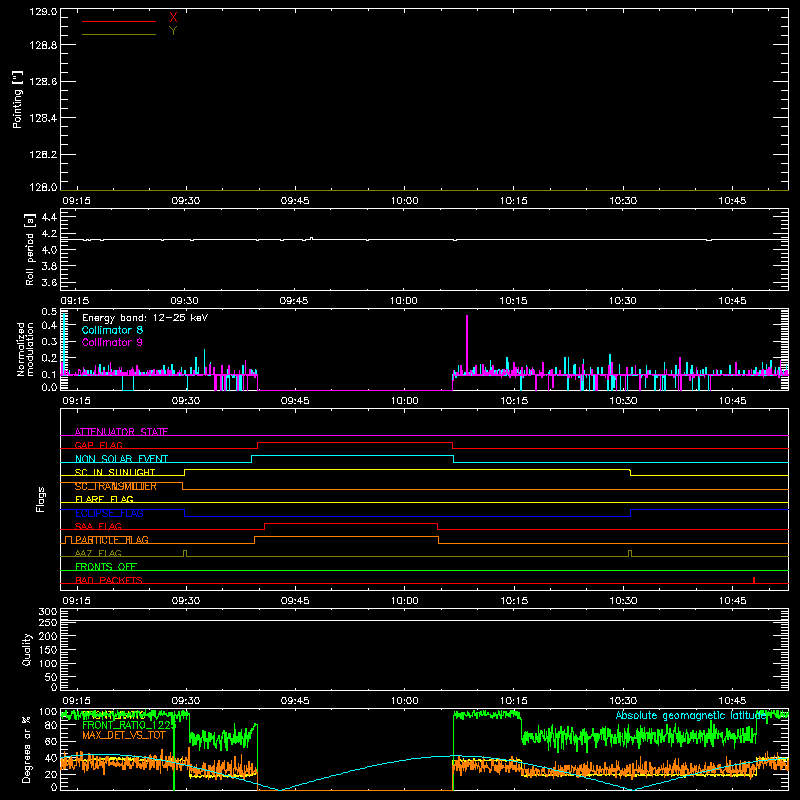Viewport: 800px width, 800px height.
Task: Click the ECLIPSE_FLAG label
Action: [x=109, y=513]
